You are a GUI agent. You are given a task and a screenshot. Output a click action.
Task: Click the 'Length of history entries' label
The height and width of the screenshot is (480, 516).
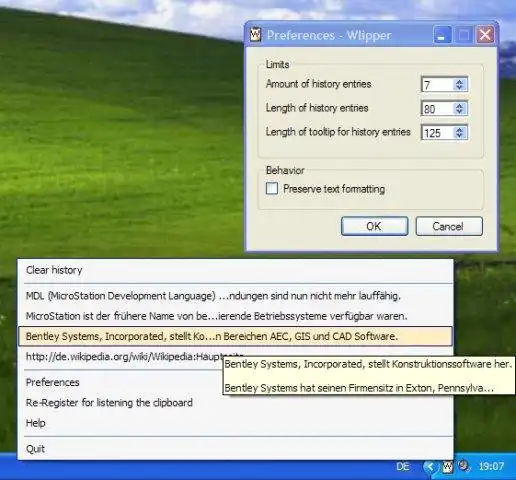(x=317, y=108)
